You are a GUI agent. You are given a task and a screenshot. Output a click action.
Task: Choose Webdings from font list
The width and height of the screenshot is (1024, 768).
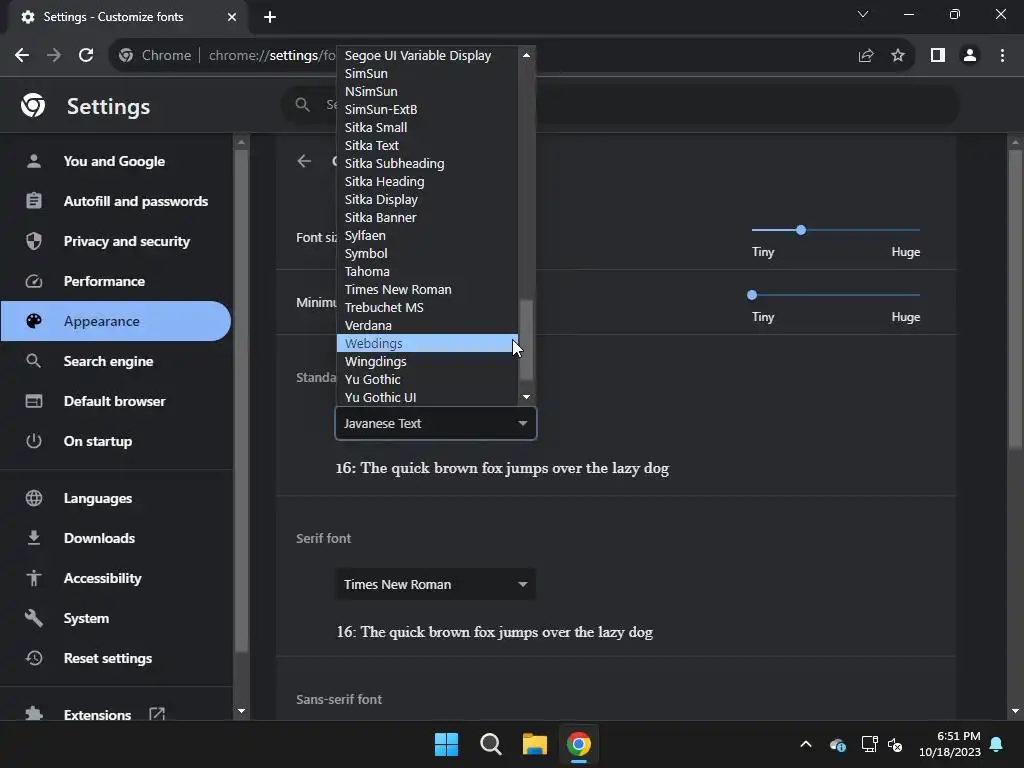[x=427, y=343]
